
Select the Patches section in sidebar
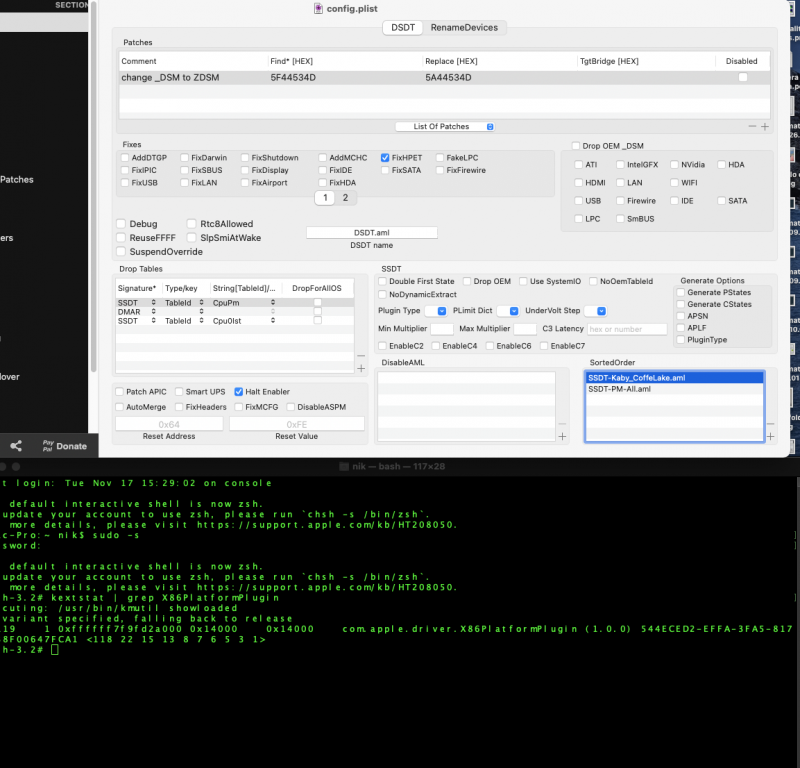coord(17,180)
